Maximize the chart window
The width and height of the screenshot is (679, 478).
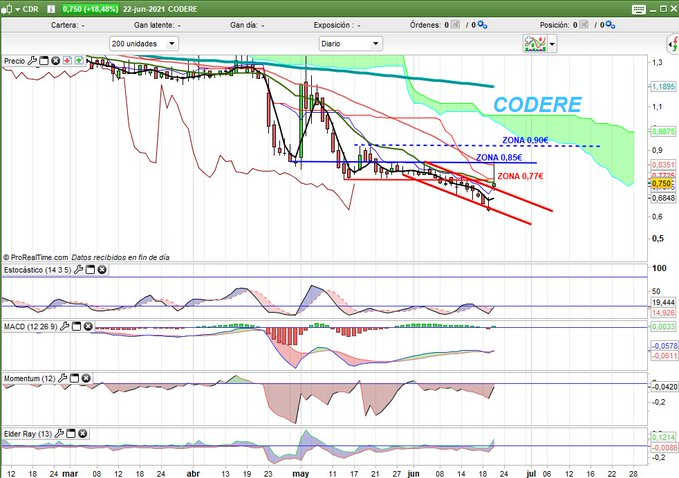click(x=663, y=9)
